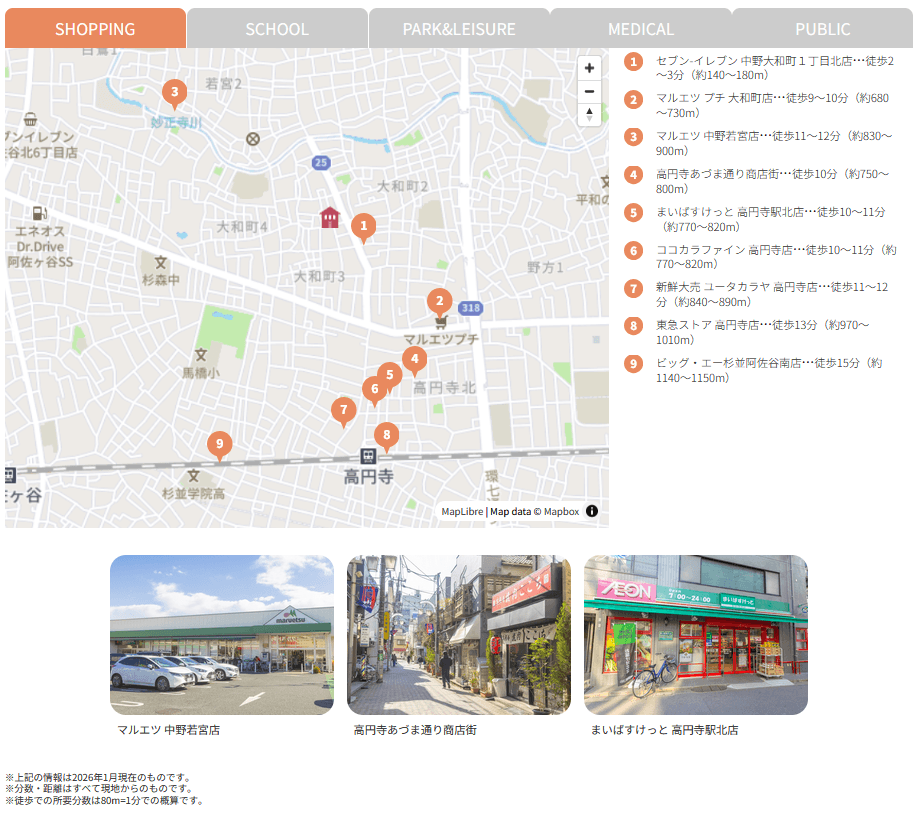
Task: Click the 野方1 map label
Action: point(545,268)
